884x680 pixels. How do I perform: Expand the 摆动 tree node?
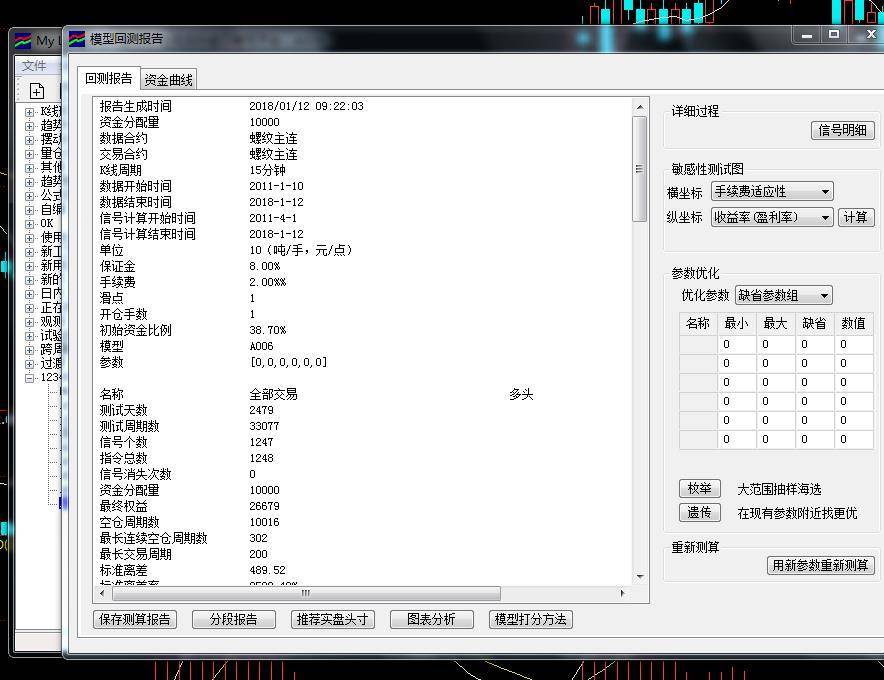[x=29, y=140]
